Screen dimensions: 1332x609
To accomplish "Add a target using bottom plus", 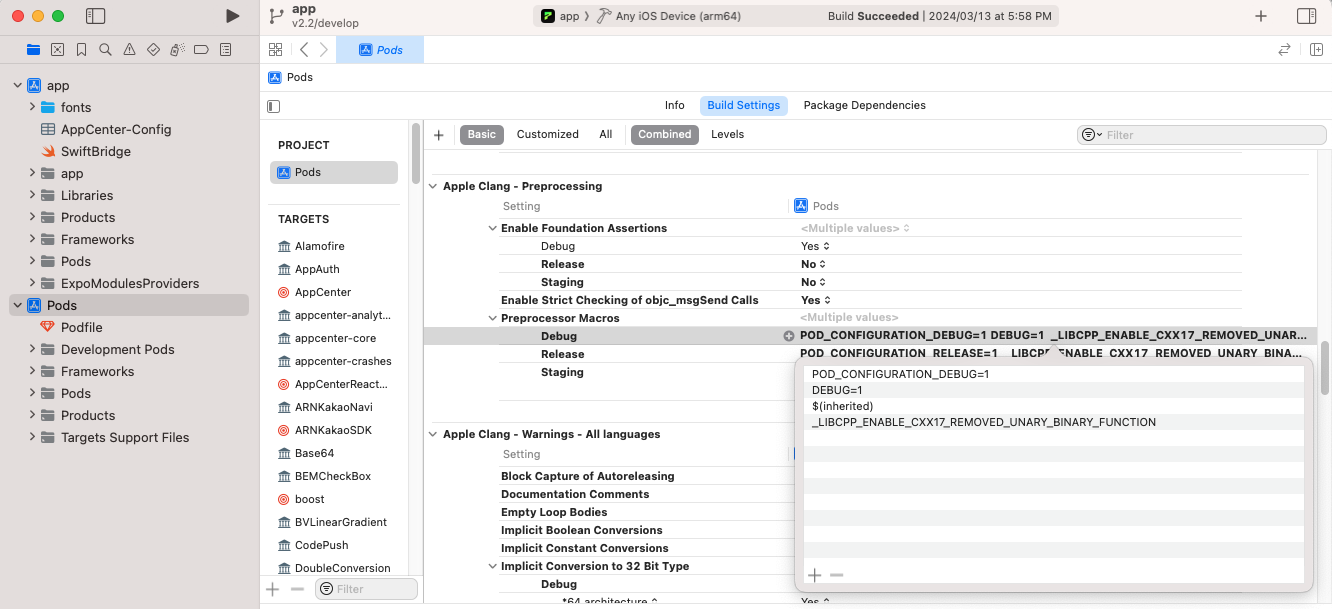I will (273, 589).
